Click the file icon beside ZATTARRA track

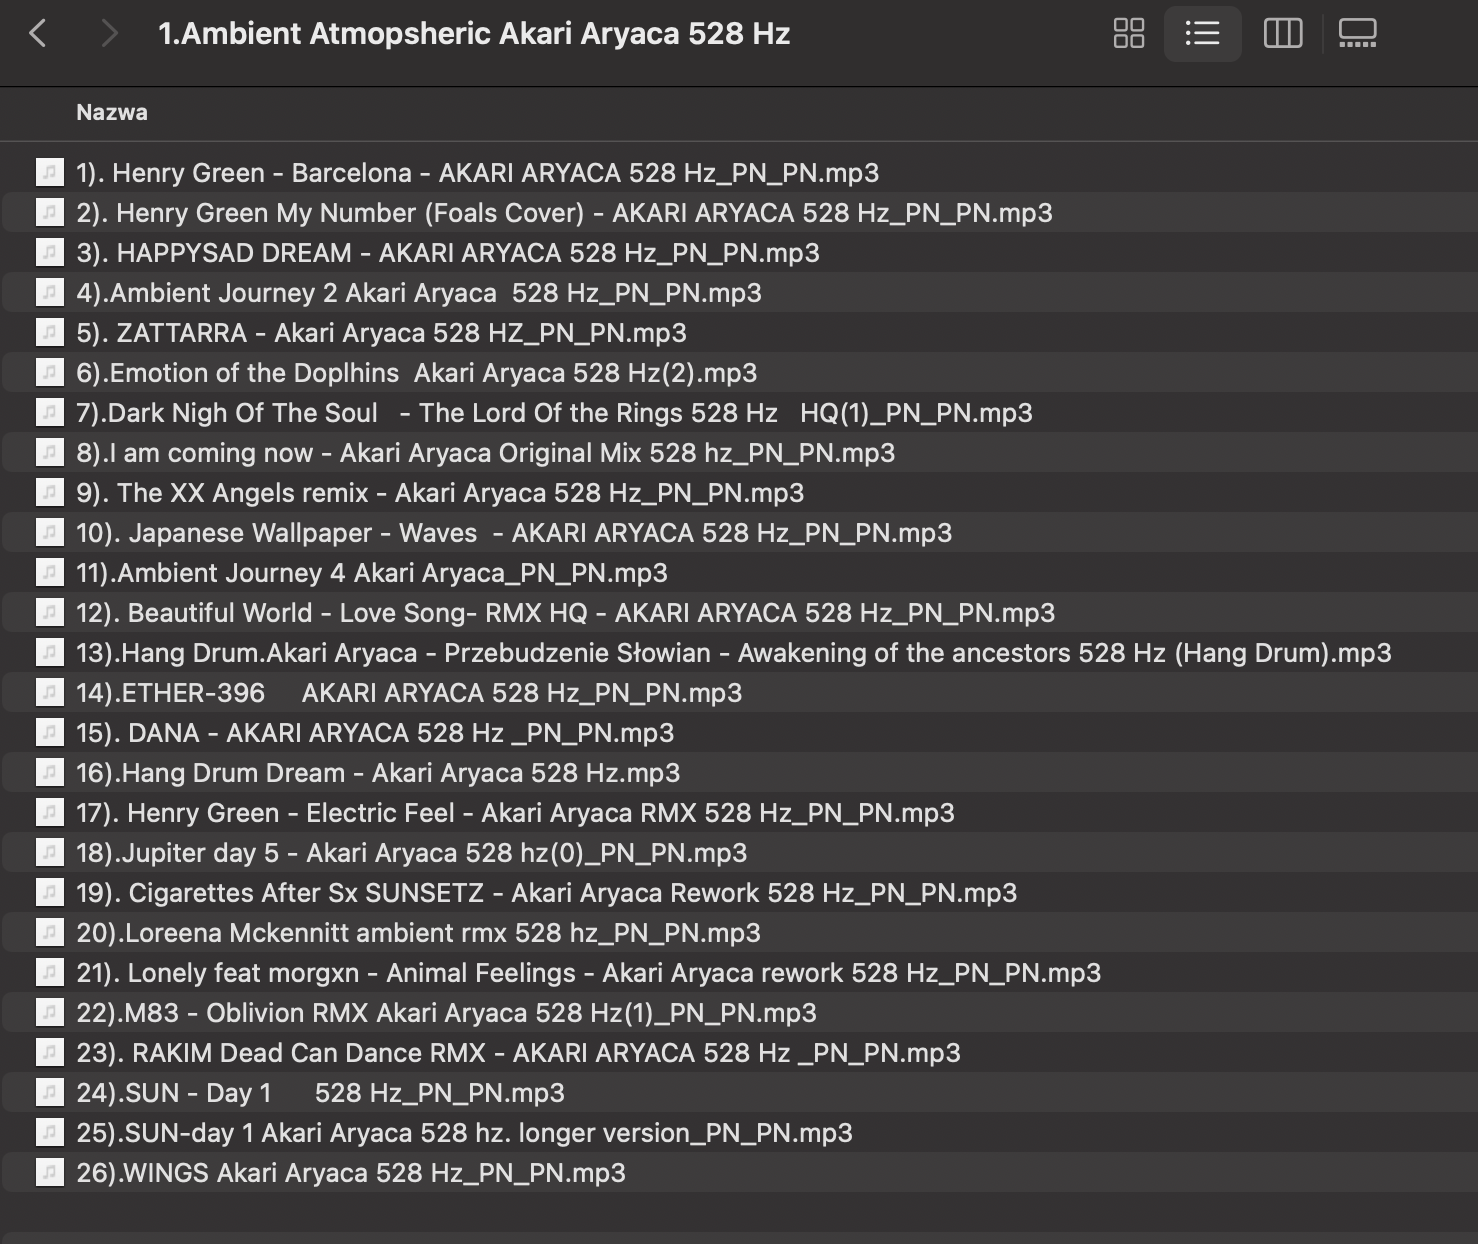click(49, 333)
